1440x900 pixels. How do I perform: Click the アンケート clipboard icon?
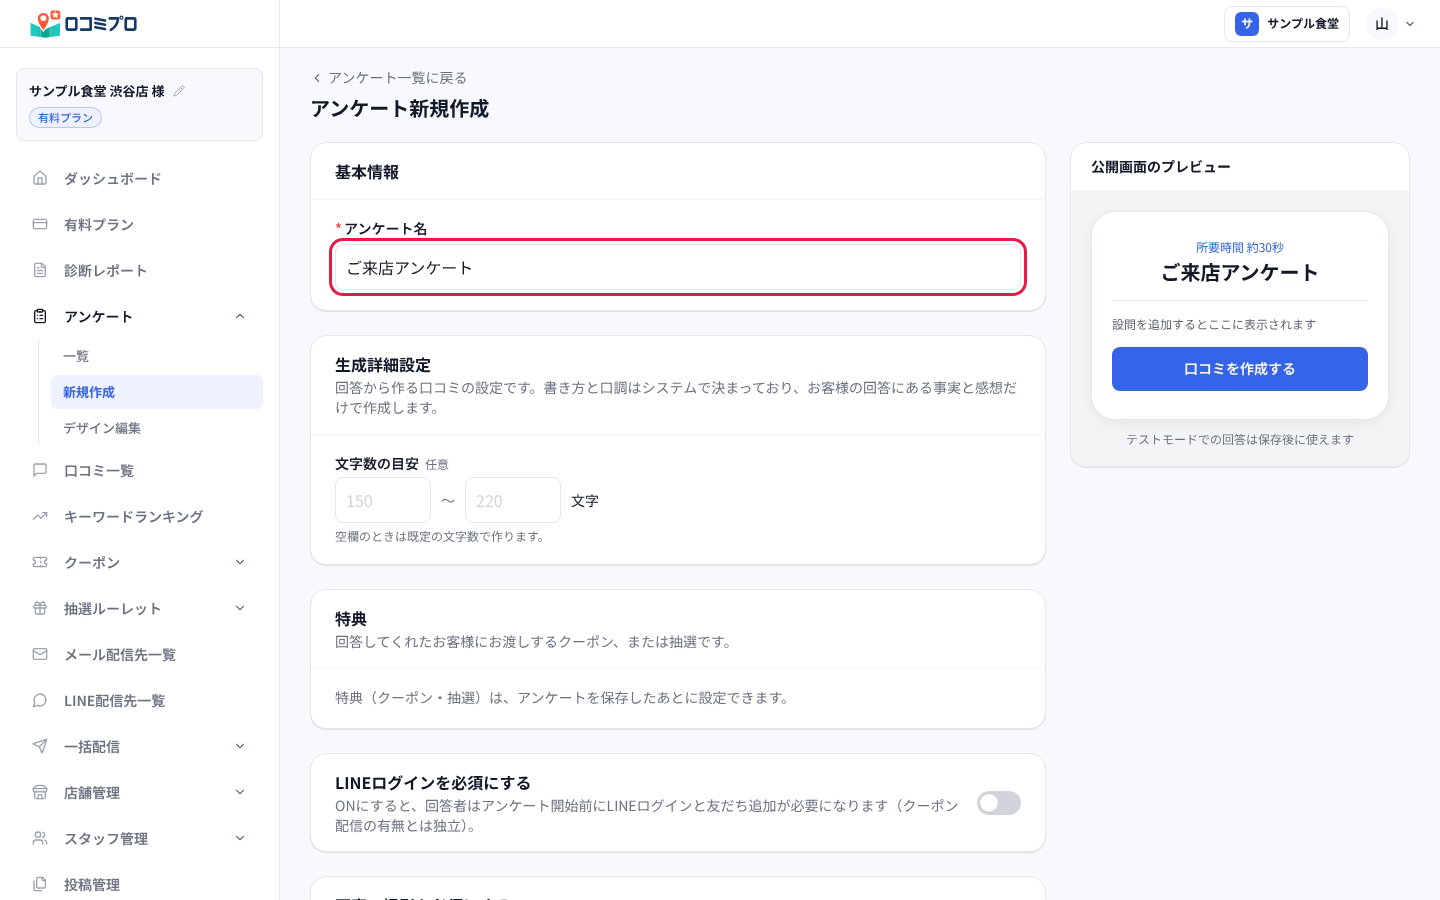tap(40, 316)
